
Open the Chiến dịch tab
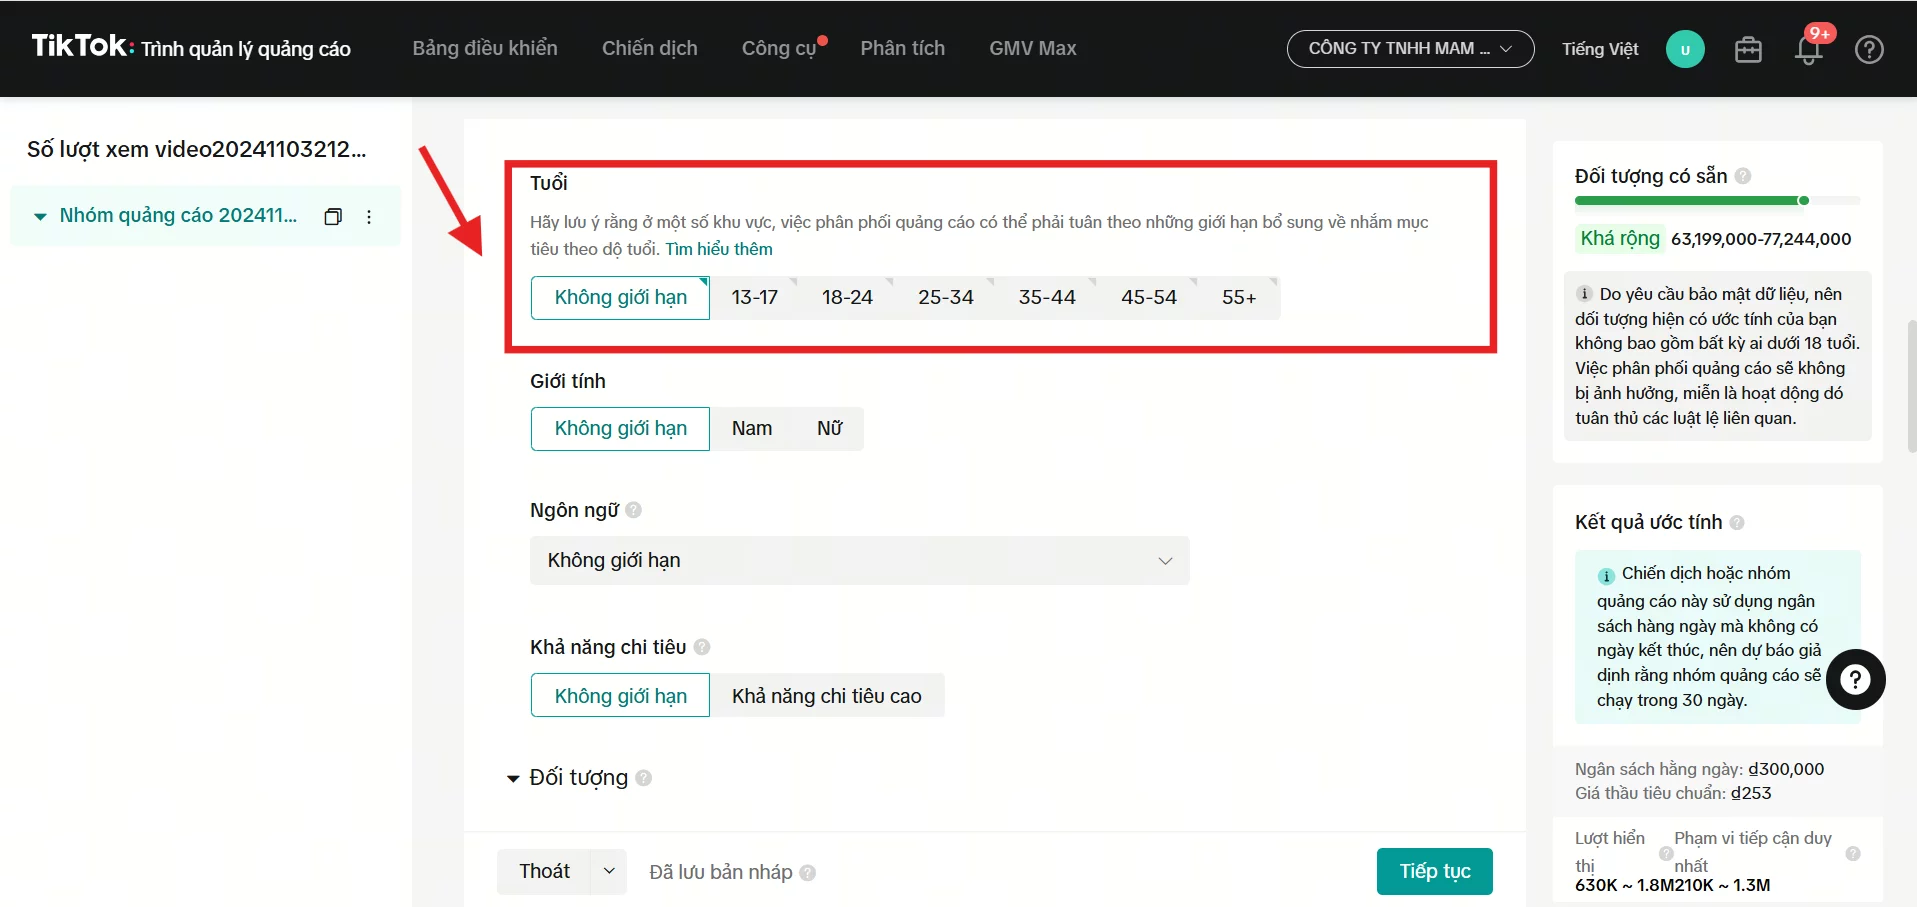coord(650,48)
